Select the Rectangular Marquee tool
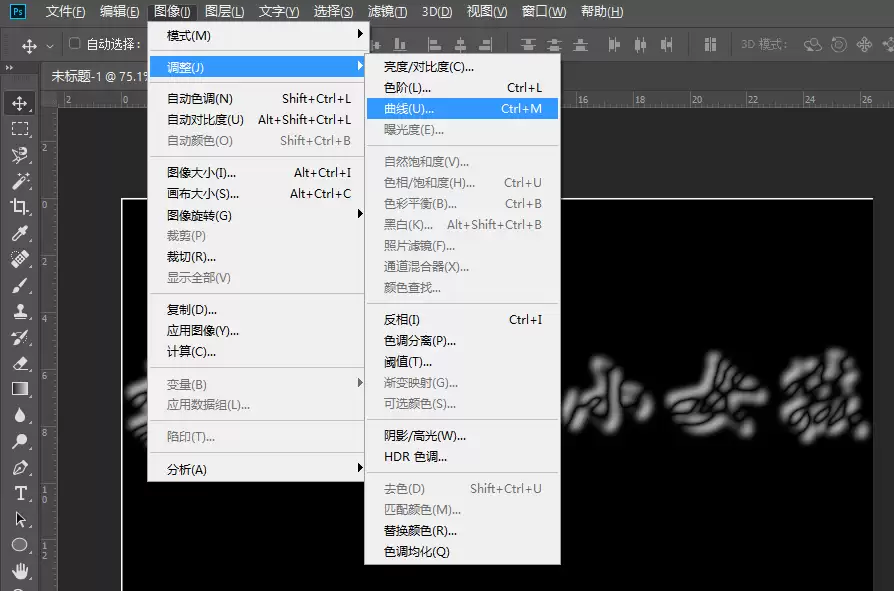The image size is (894, 591). click(x=20, y=129)
